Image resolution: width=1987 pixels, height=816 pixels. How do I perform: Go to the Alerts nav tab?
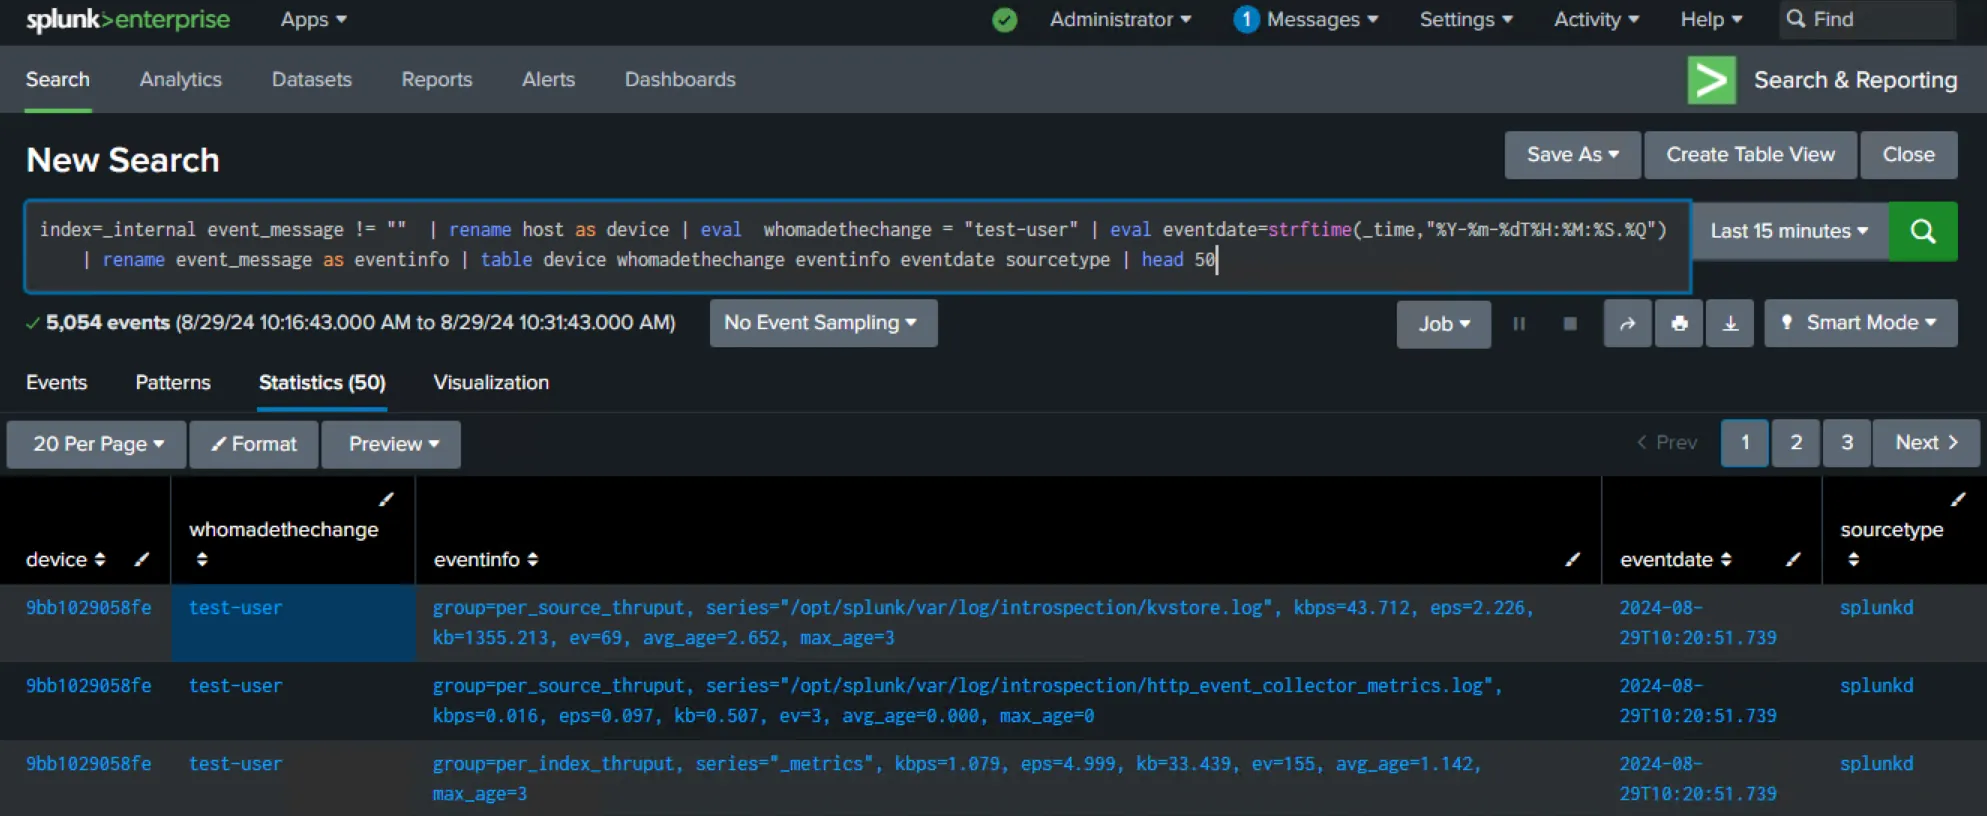pos(549,80)
